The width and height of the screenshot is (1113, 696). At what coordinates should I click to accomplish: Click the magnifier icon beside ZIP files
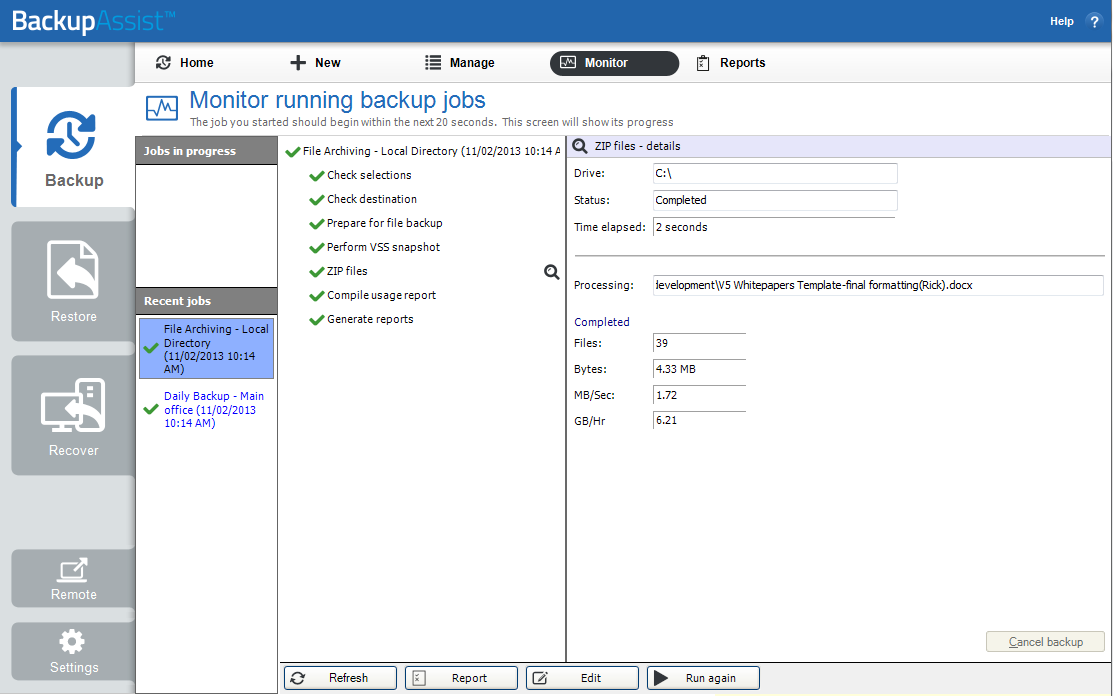[552, 272]
